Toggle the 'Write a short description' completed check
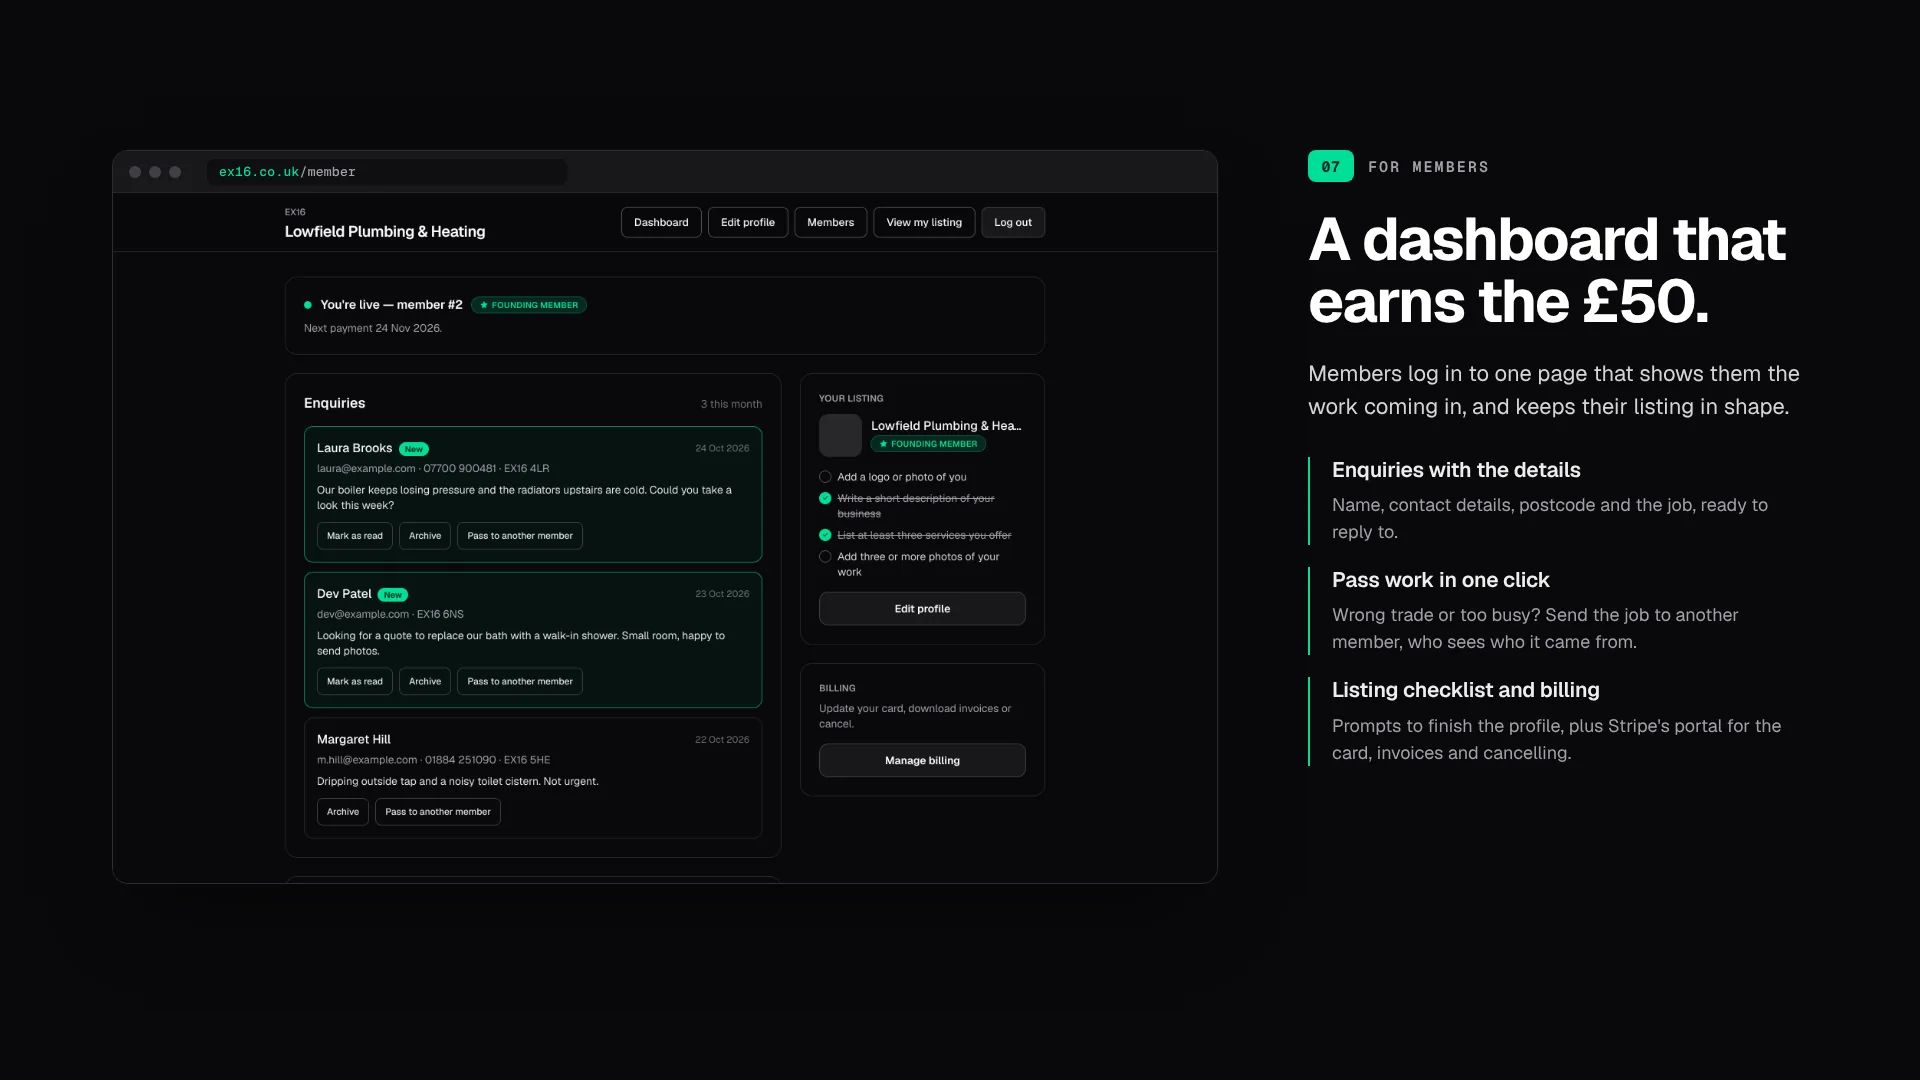The image size is (1920, 1080). pos(825,498)
